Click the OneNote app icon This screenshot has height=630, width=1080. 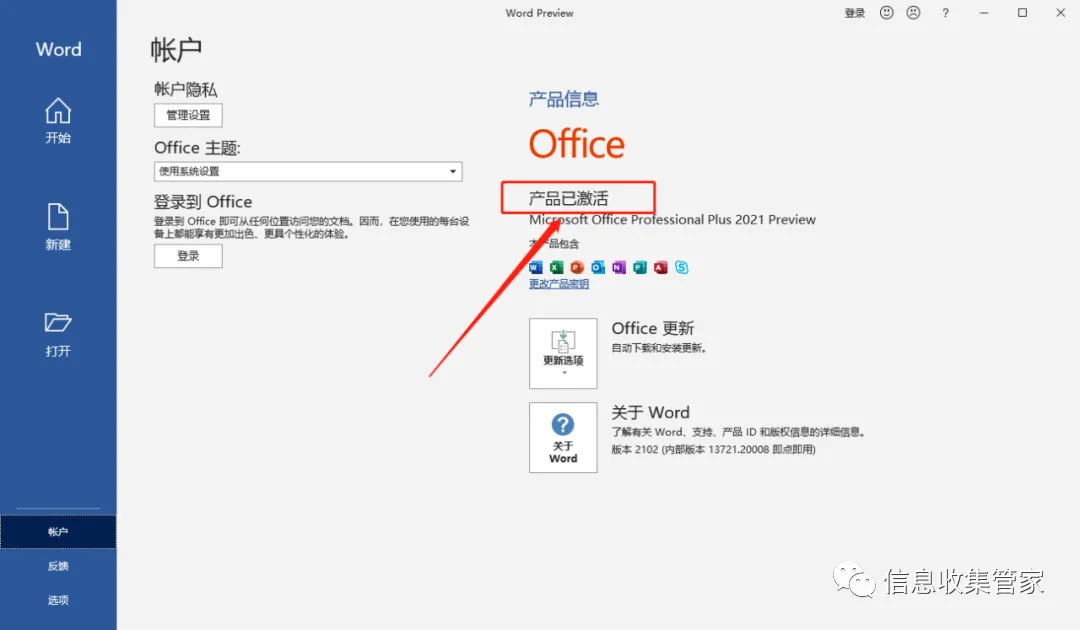pos(619,267)
